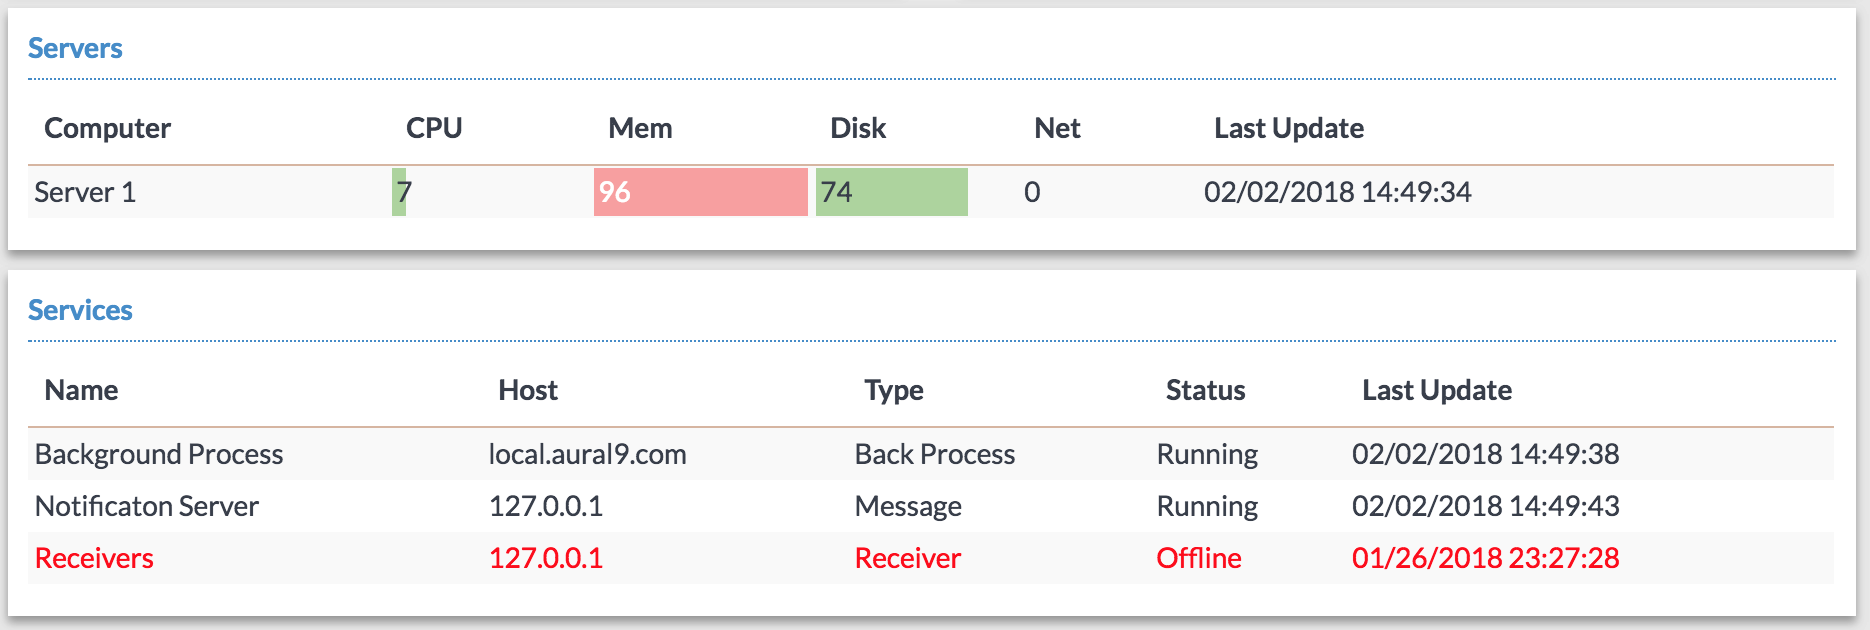
Task: Click the Status column header in Services
Action: click(1205, 390)
